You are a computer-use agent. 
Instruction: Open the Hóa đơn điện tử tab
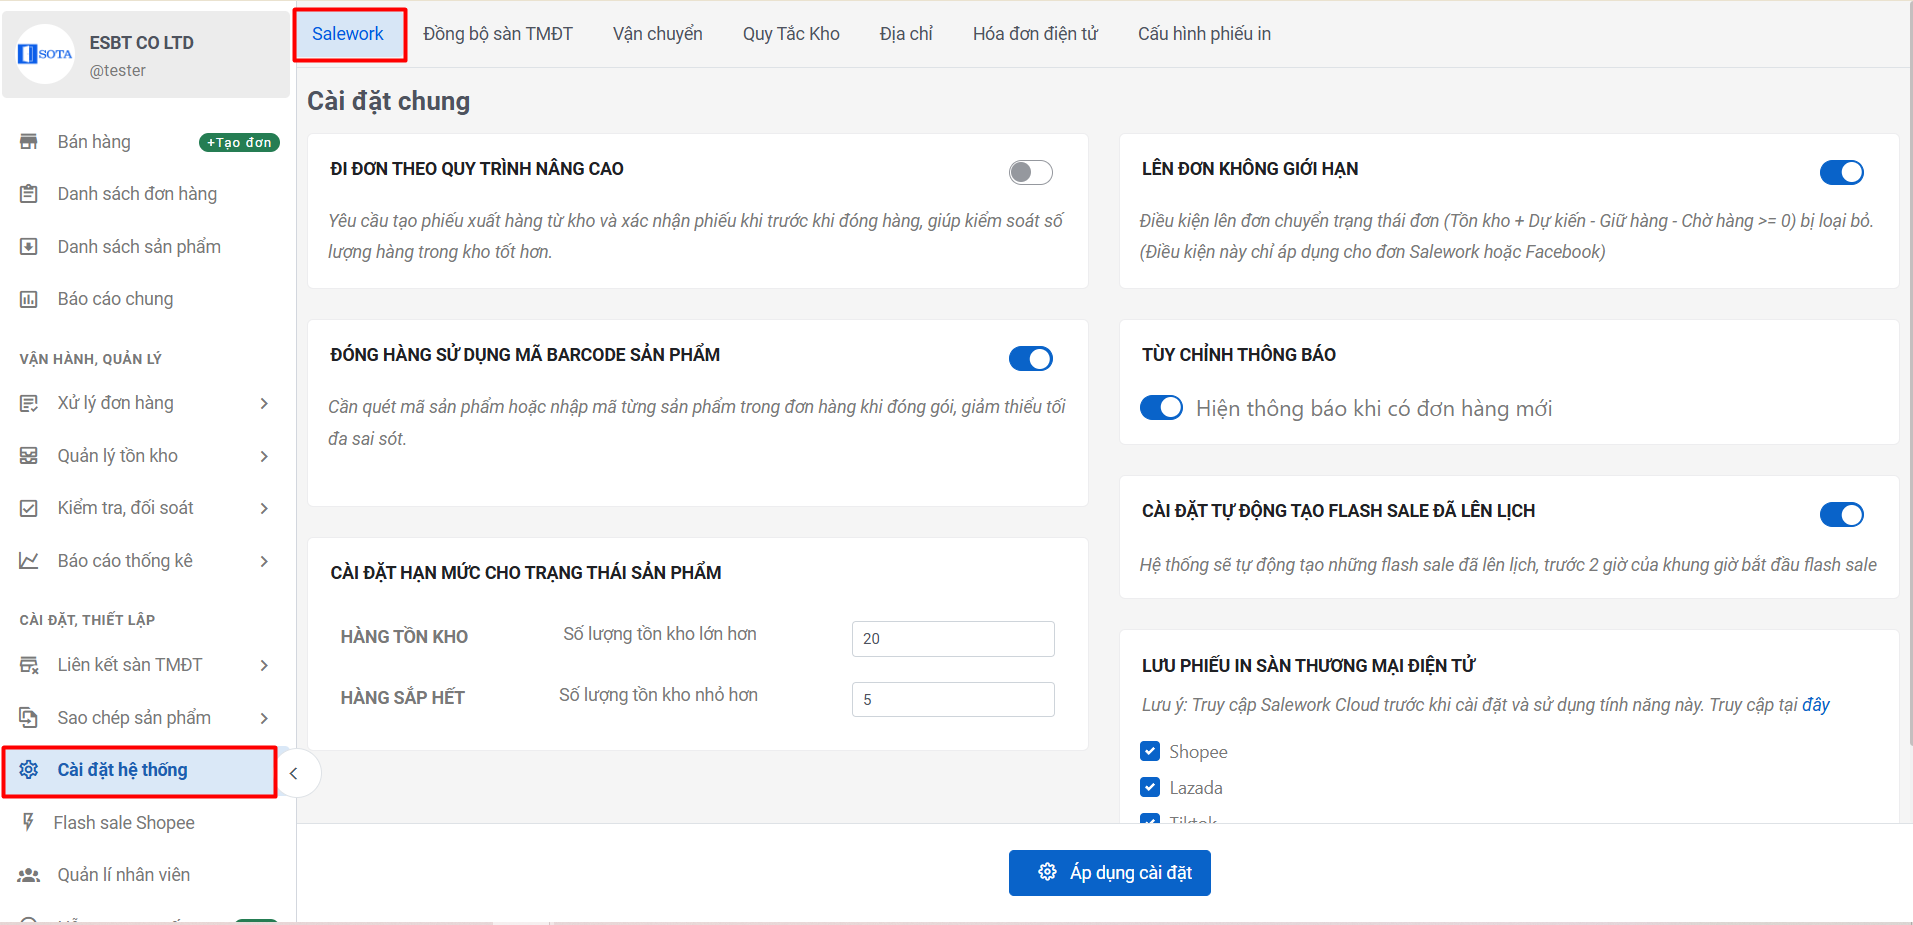(x=1034, y=34)
